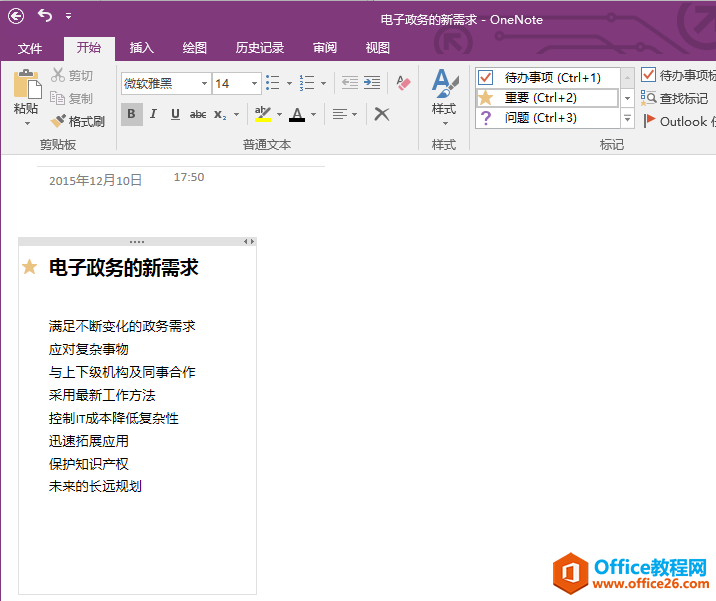Click the line 控制IT成本降低复杂性
The image size is (716, 601).
pyautogui.click(x=114, y=418)
